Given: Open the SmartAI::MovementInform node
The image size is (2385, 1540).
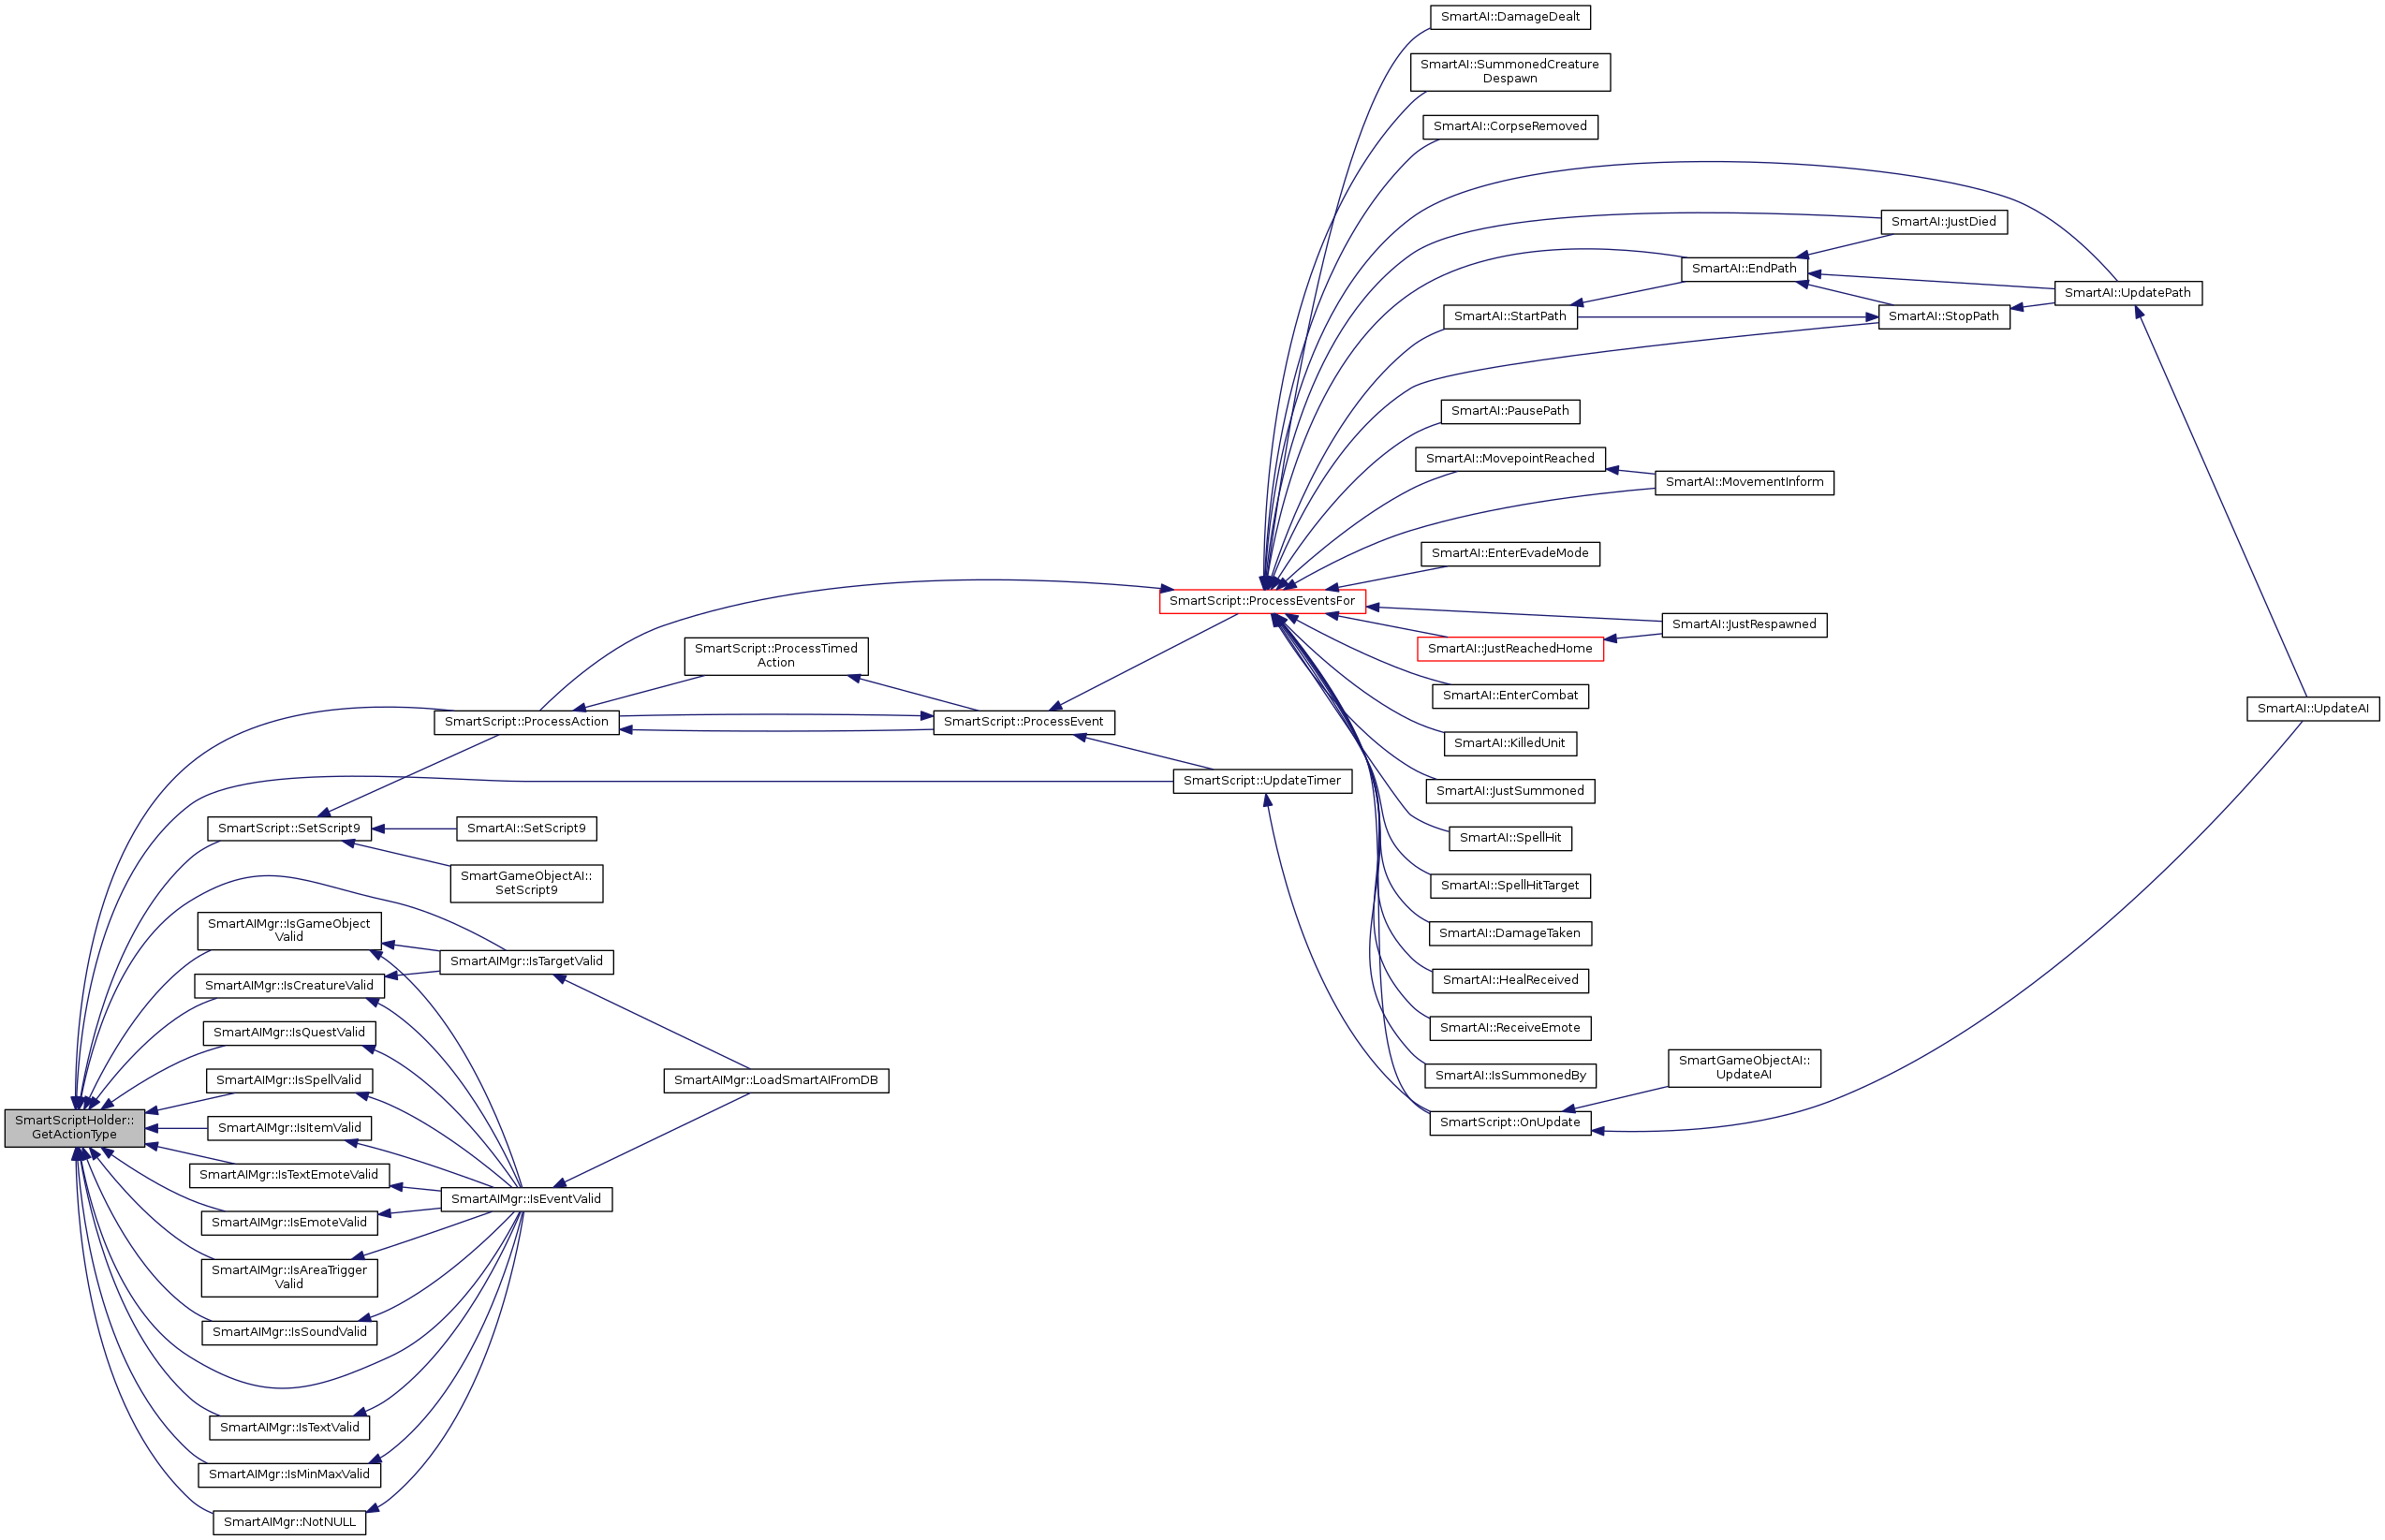Looking at the screenshot, I should pyautogui.click(x=1743, y=482).
